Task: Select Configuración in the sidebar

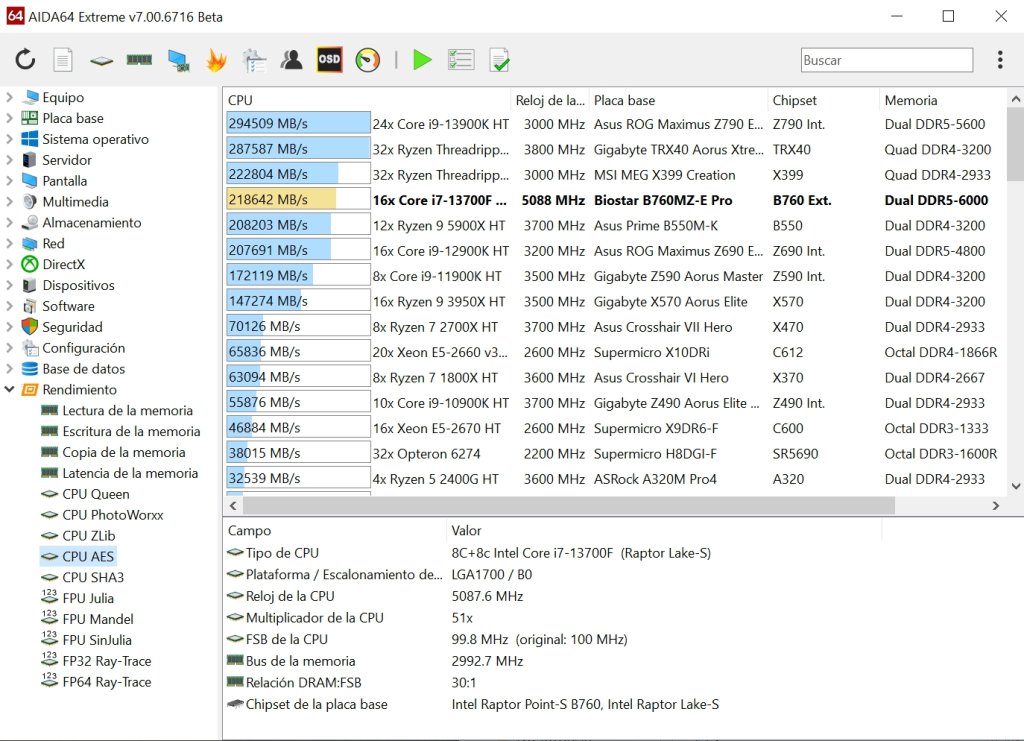Action: [84, 348]
